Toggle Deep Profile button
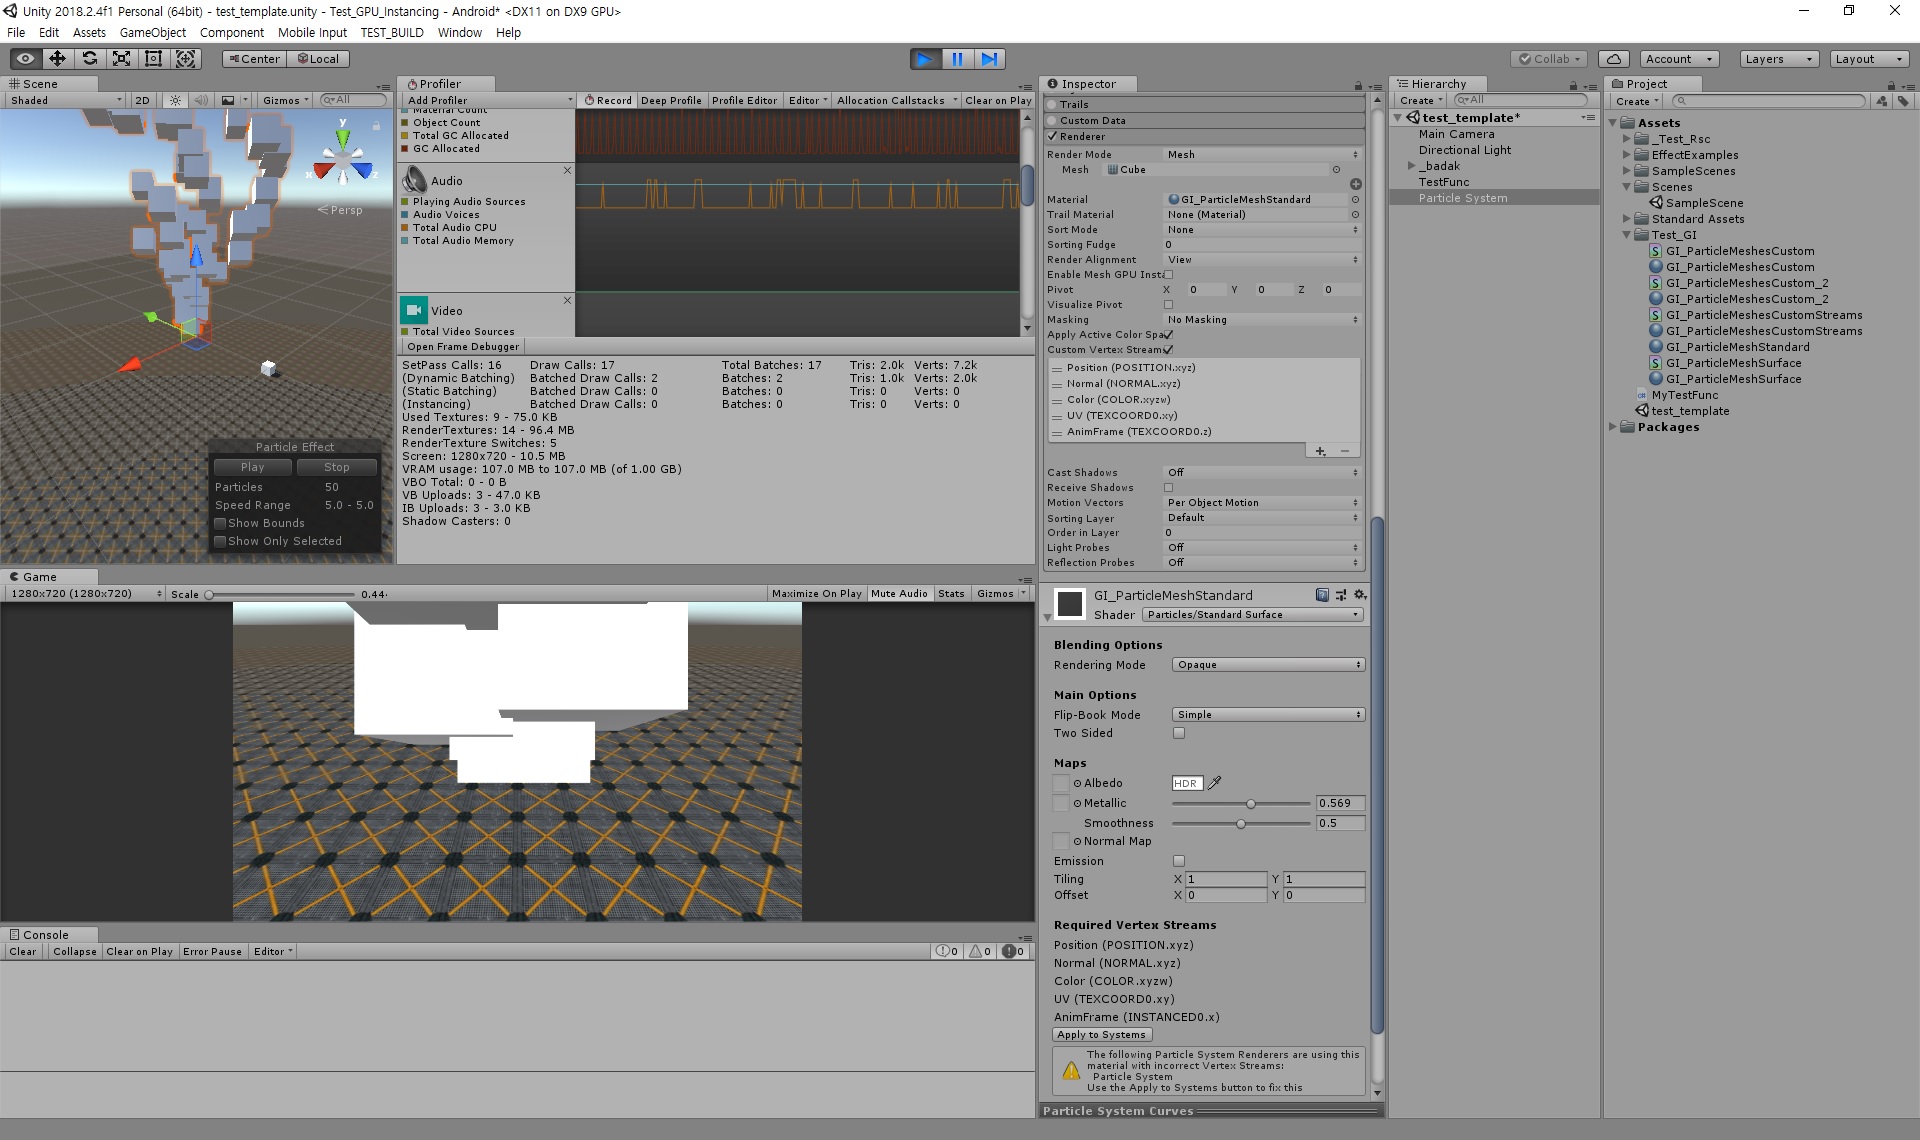This screenshot has width=1920, height=1140. coord(671,101)
